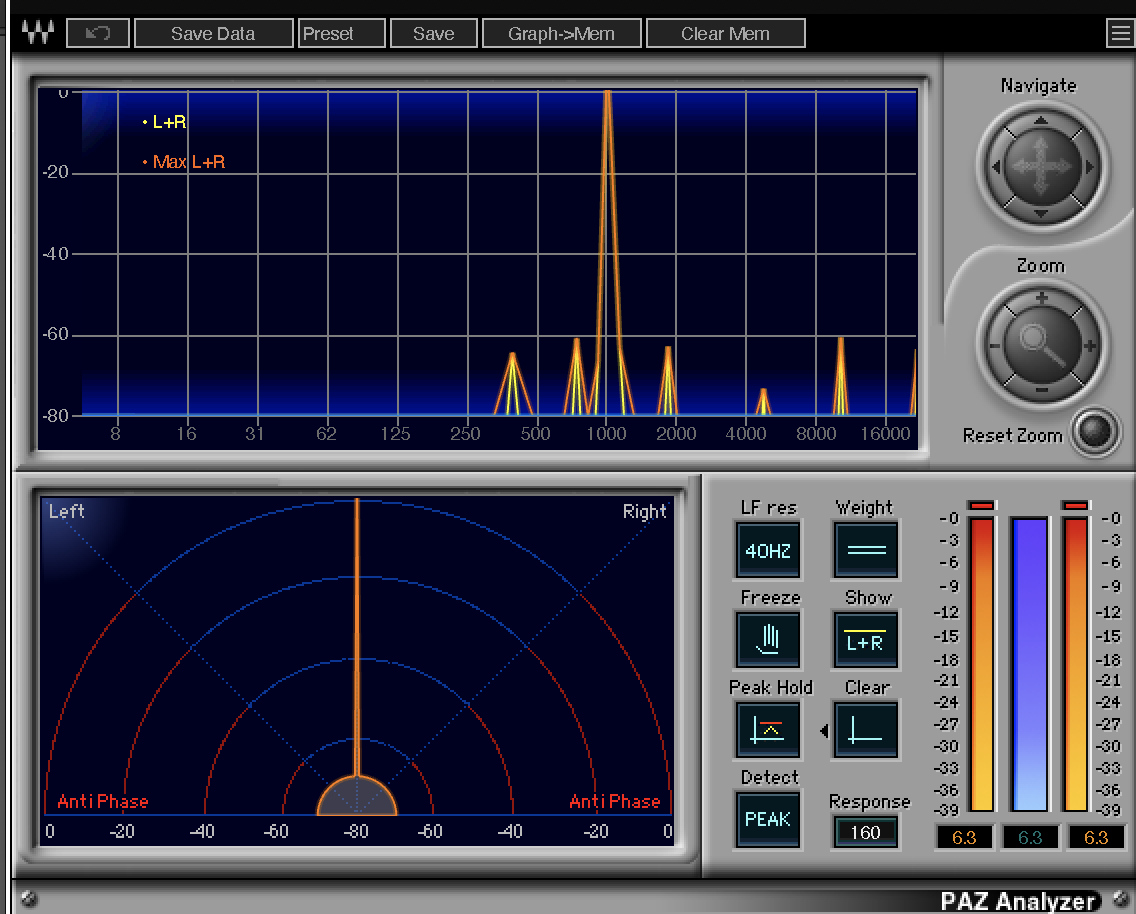Click the left clip indicator LED

coord(982,505)
